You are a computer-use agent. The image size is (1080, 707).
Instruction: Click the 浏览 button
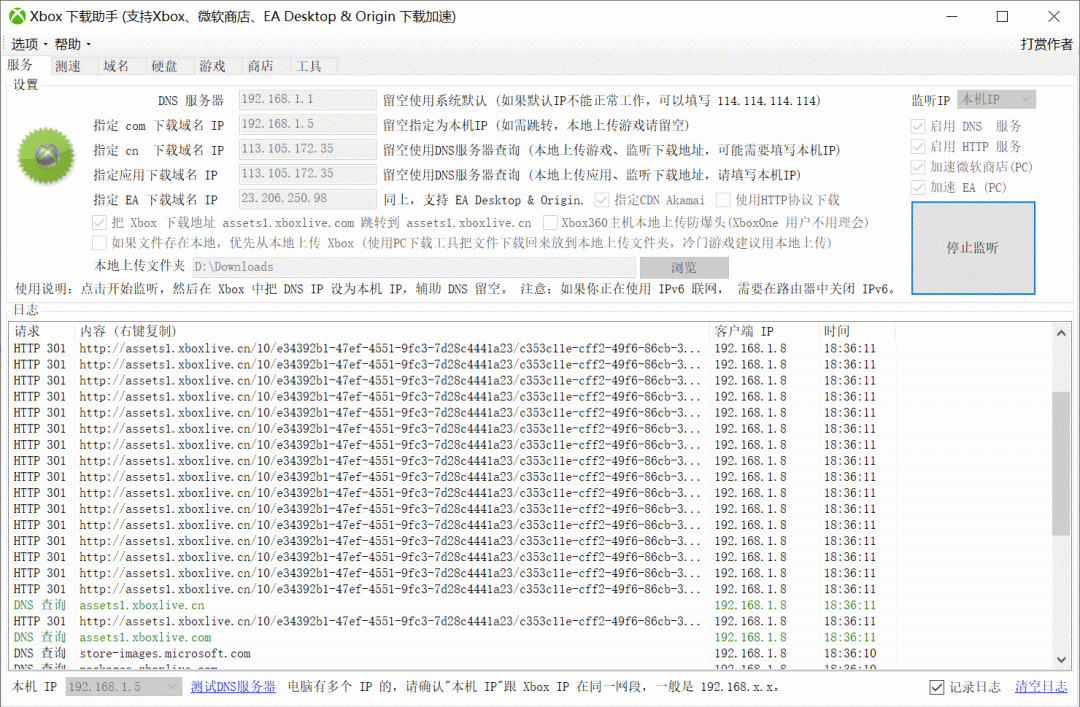(x=684, y=267)
